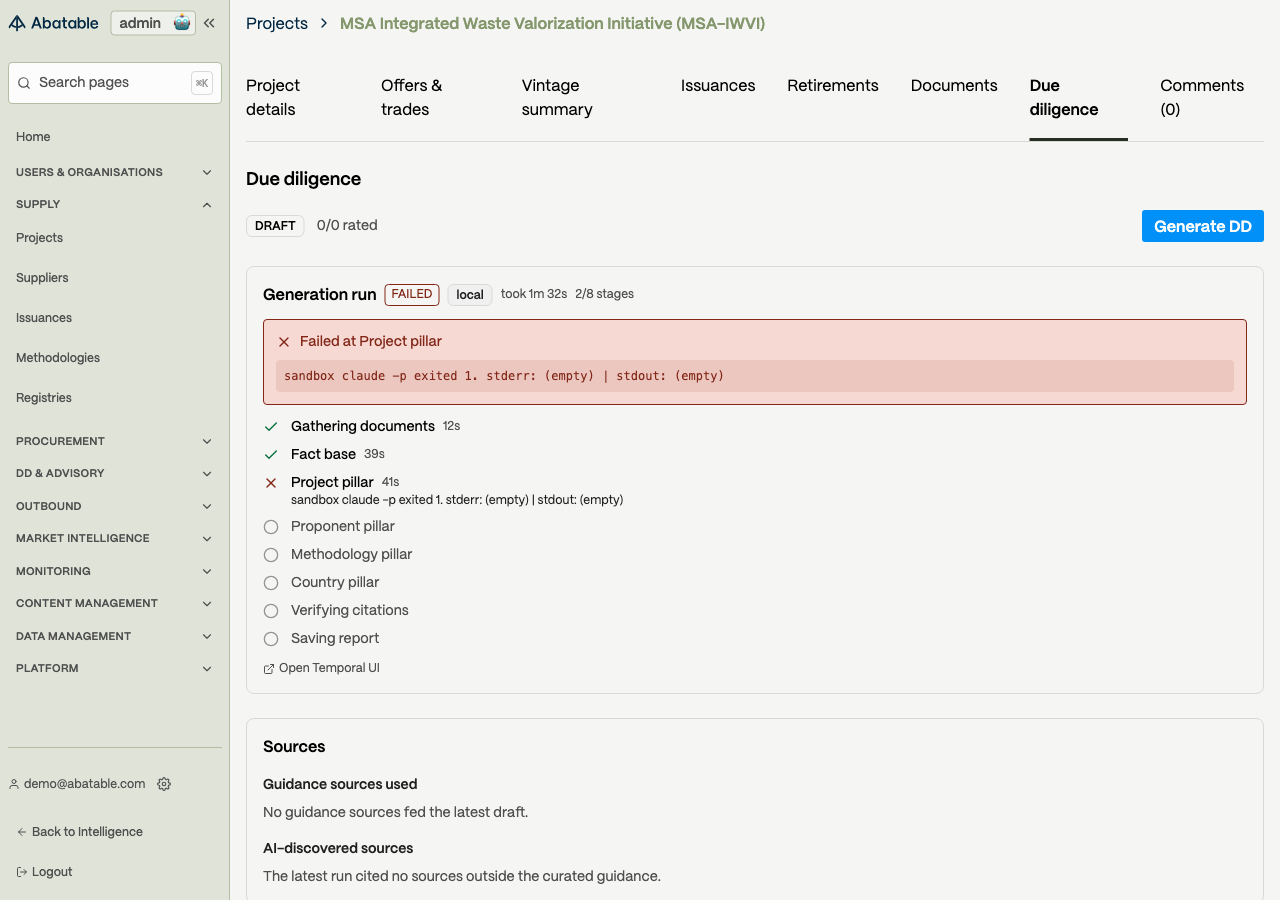
Task: Click the red X in failure banner
Action: pyautogui.click(x=284, y=342)
